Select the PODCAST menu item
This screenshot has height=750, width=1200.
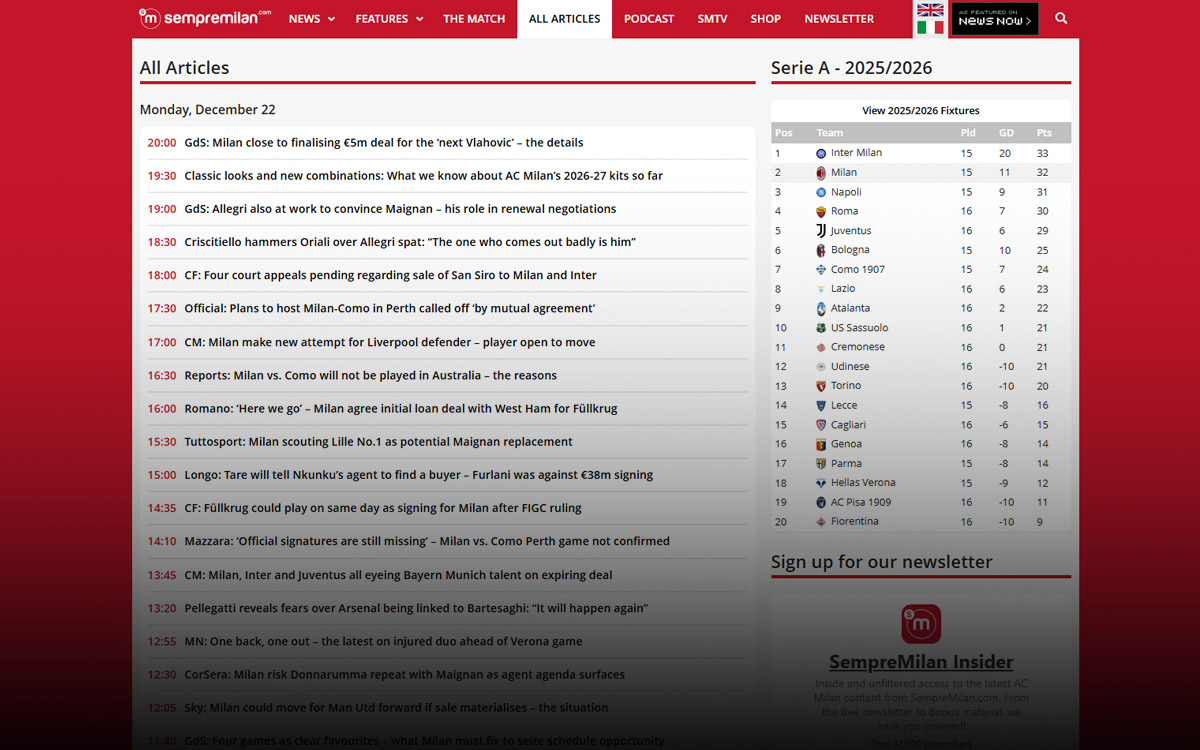(x=648, y=18)
